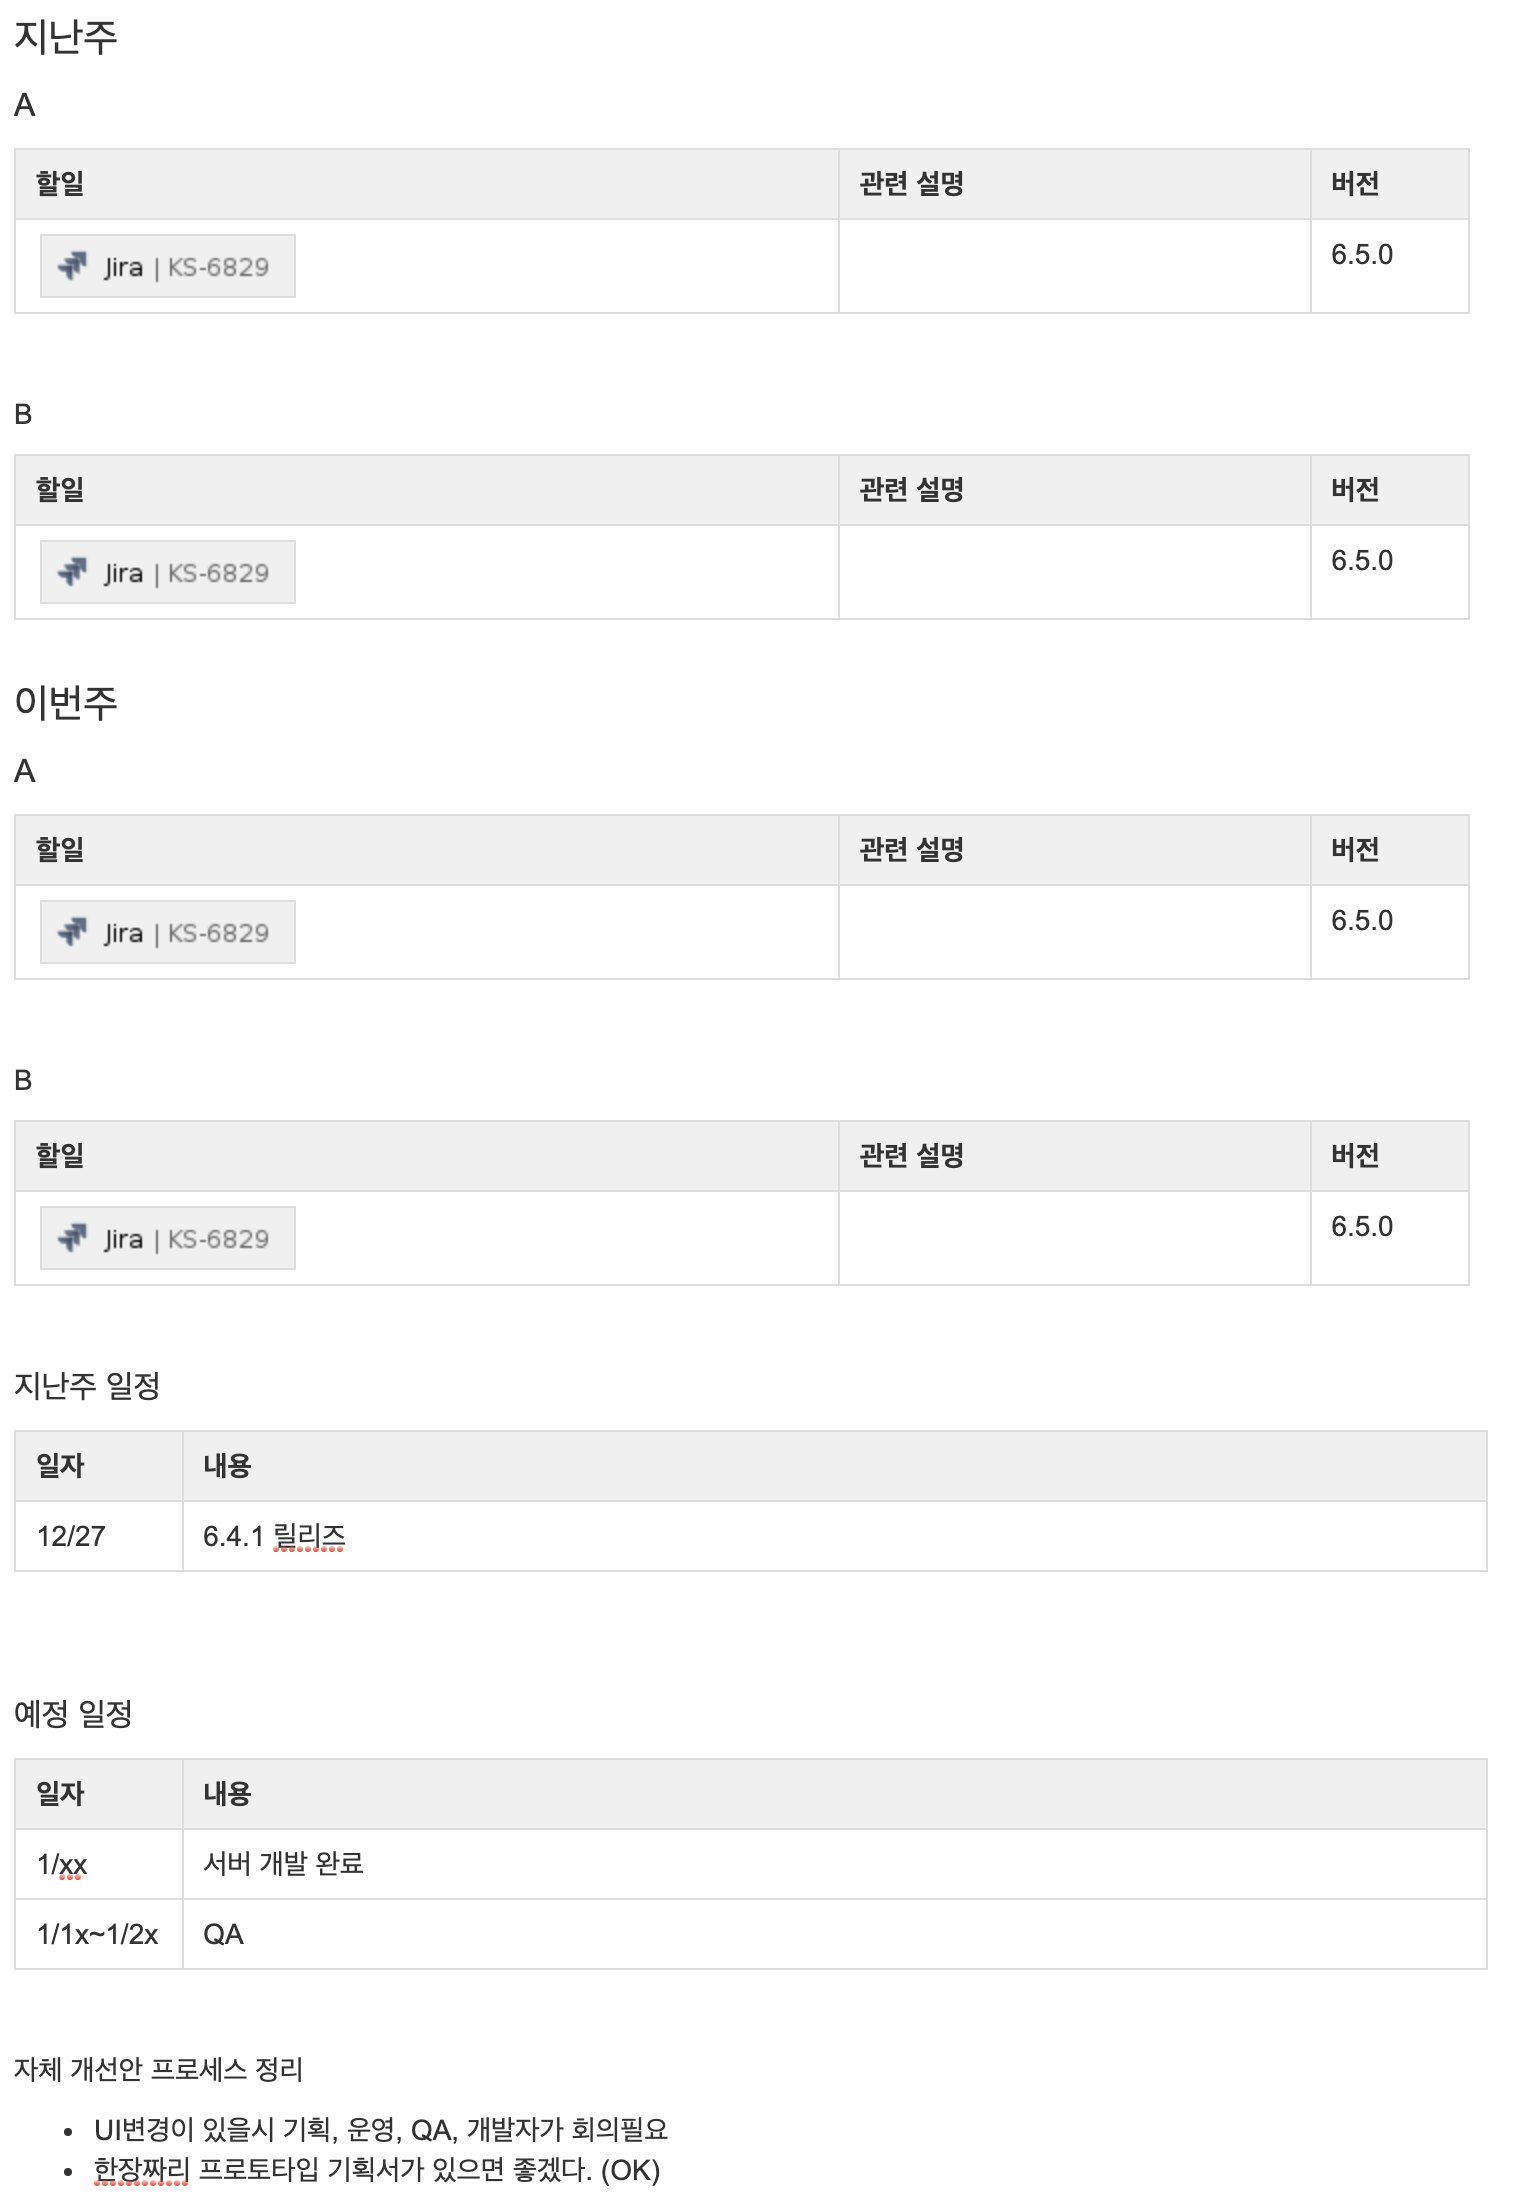The width and height of the screenshot is (1522, 2202).
Task: Click the 한장짜리 프로토타입 bullet text
Action: click(377, 2170)
